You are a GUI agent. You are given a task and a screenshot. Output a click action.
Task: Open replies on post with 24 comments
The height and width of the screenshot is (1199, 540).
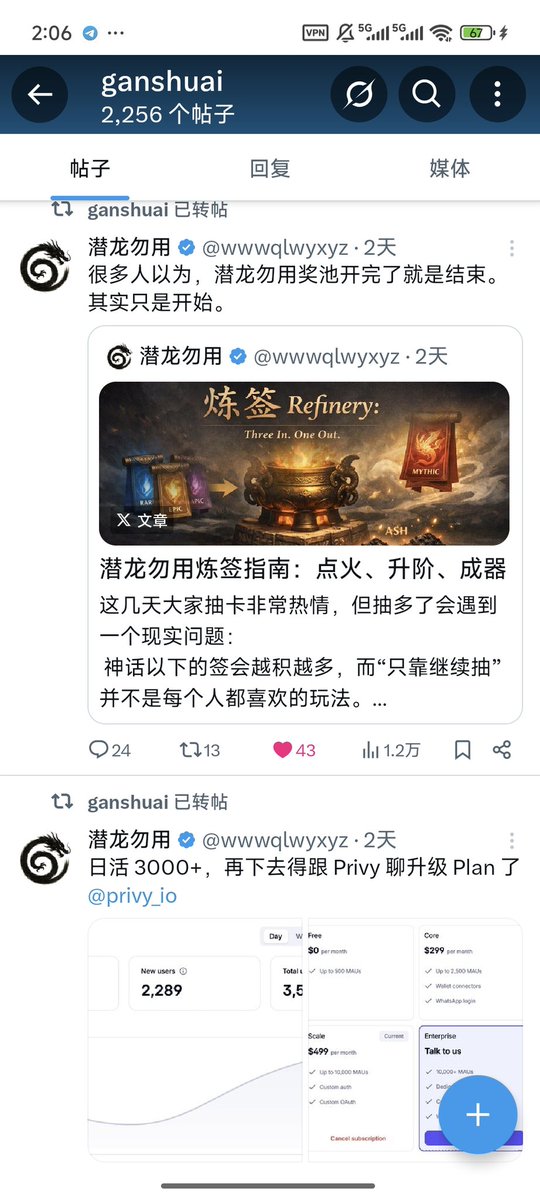[x=109, y=750]
